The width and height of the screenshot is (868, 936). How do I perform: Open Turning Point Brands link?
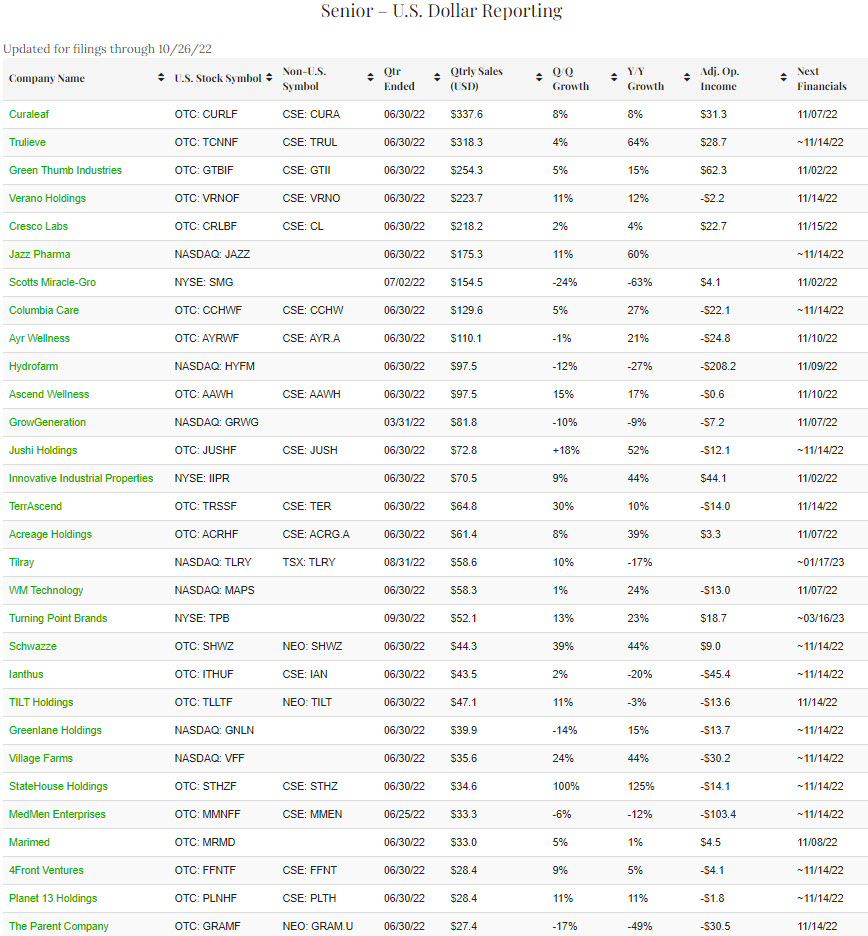pyautogui.click(x=58, y=618)
